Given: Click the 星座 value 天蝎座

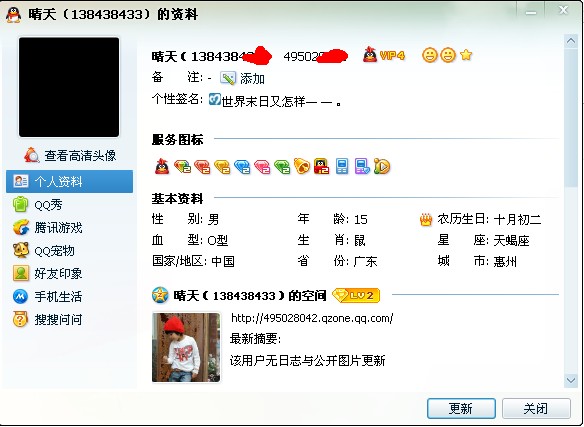Looking at the screenshot, I should [x=511, y=240].
